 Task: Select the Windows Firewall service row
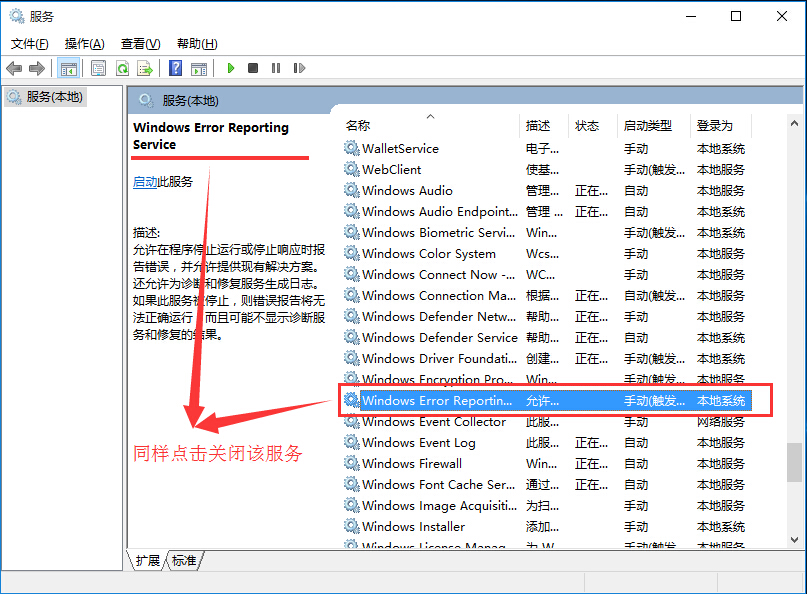[x=412, y=464]
